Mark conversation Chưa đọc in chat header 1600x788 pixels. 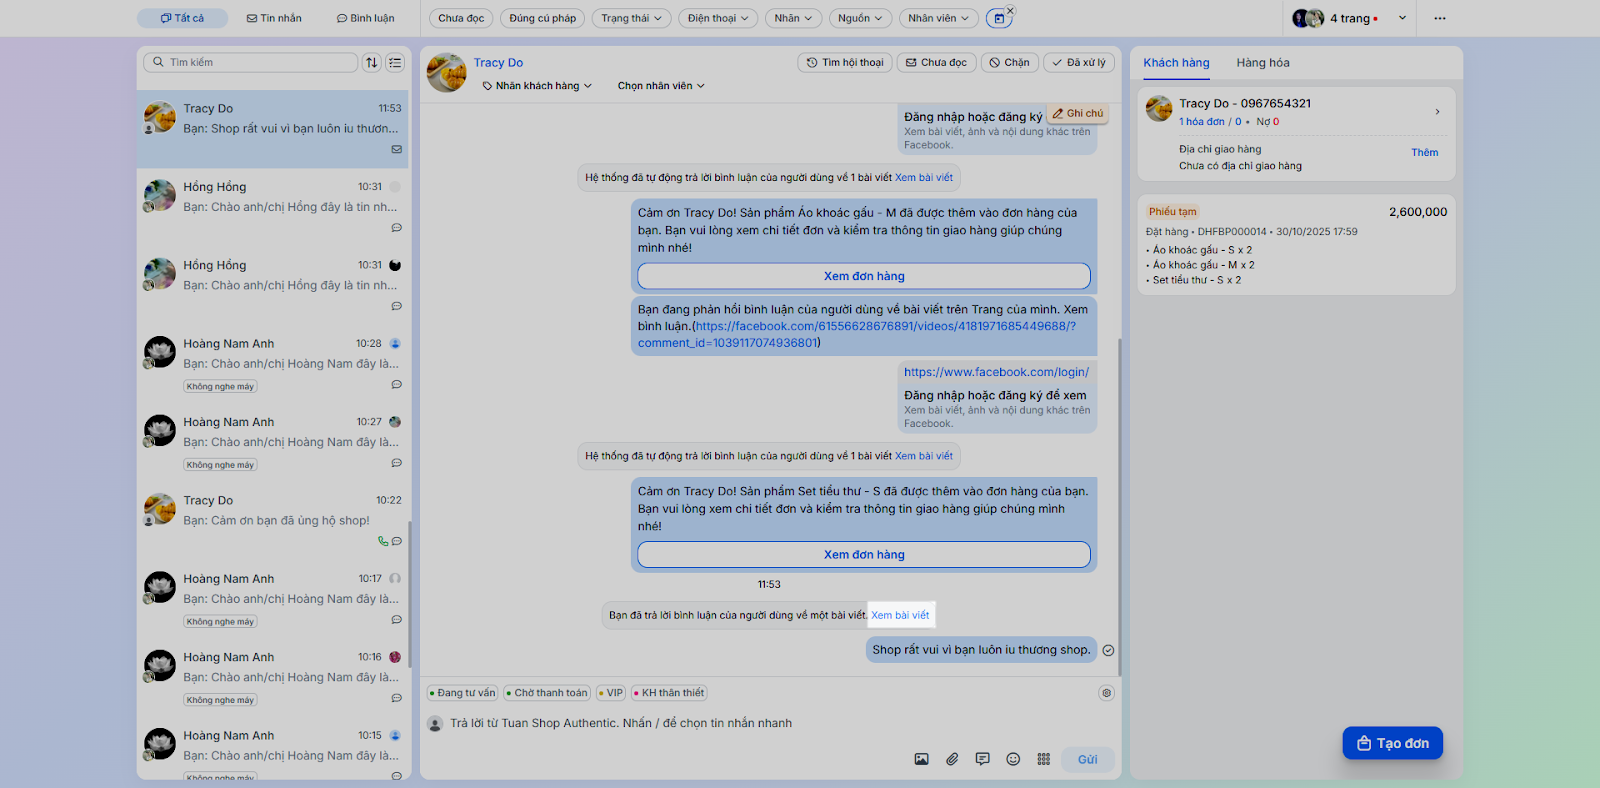(937, 62)
